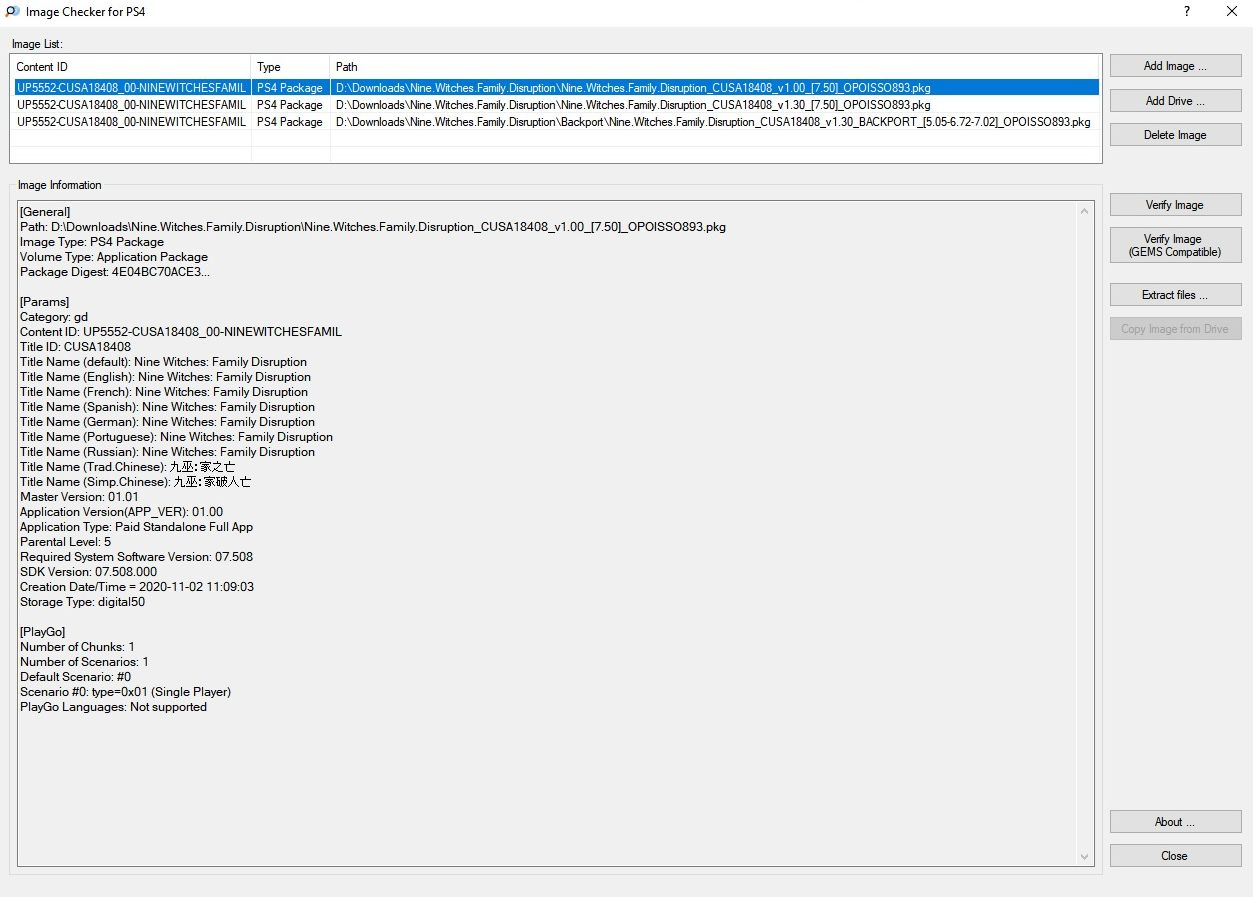Click the help question mark in the title bar

coord(1187,12)
